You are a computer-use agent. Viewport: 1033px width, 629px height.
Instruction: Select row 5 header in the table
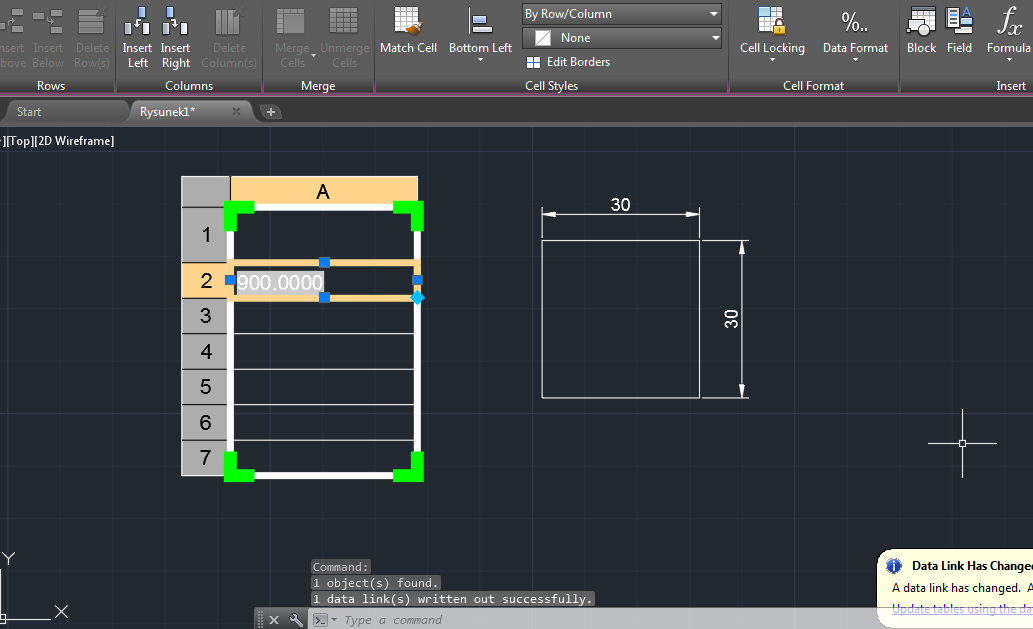coord(206,387)
